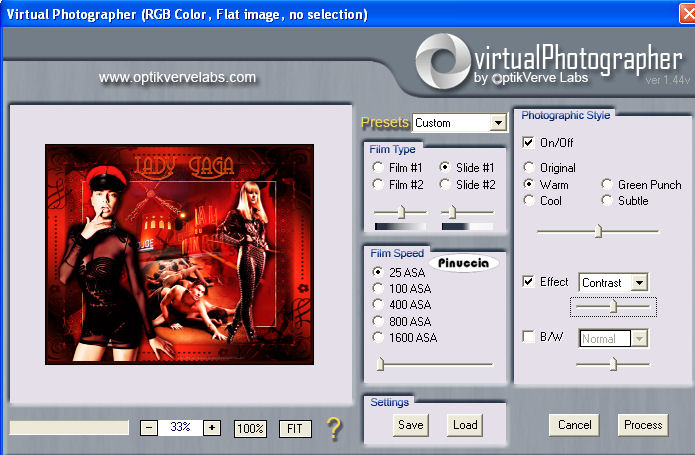Choose 400 ASA film speed
This screenshot has width=695, height=455.
[378, 304]
